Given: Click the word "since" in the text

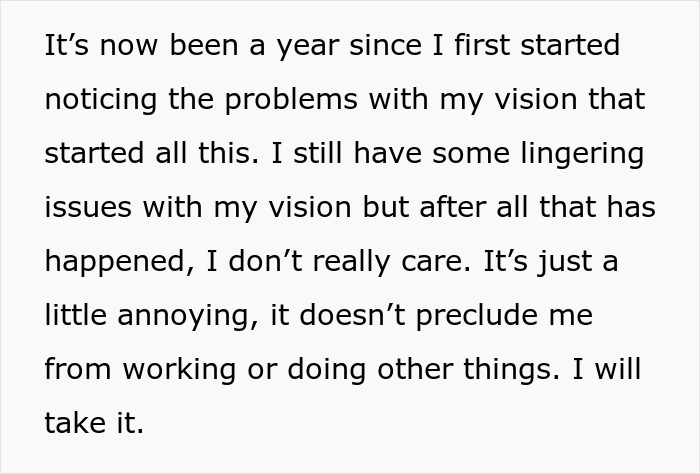Looking at the screenshot, I should pyautogui.click(x=385, y=45).
